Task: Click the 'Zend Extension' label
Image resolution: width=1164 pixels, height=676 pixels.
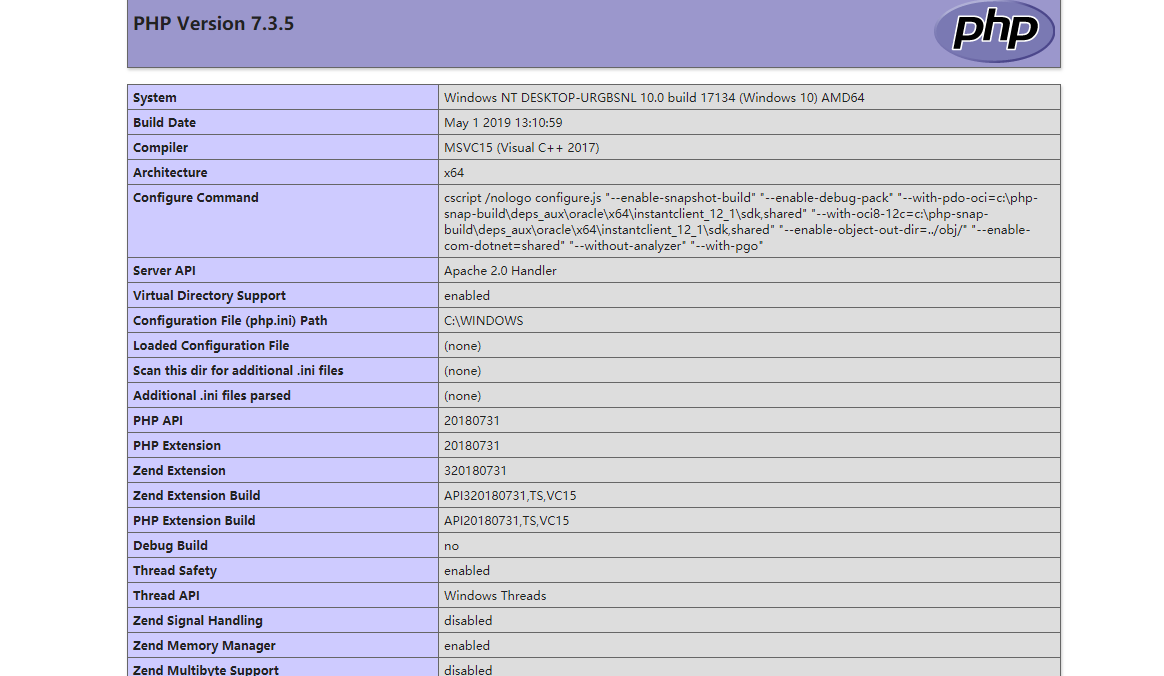Action: click(179, 470)
